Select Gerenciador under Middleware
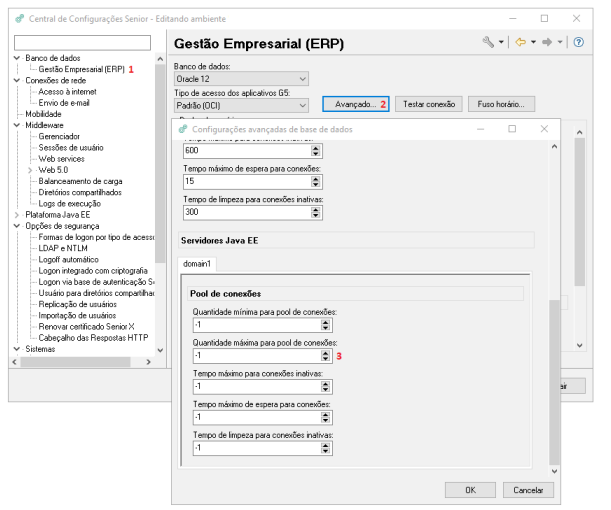The image size is (611, 510). [x=59, y=136]
